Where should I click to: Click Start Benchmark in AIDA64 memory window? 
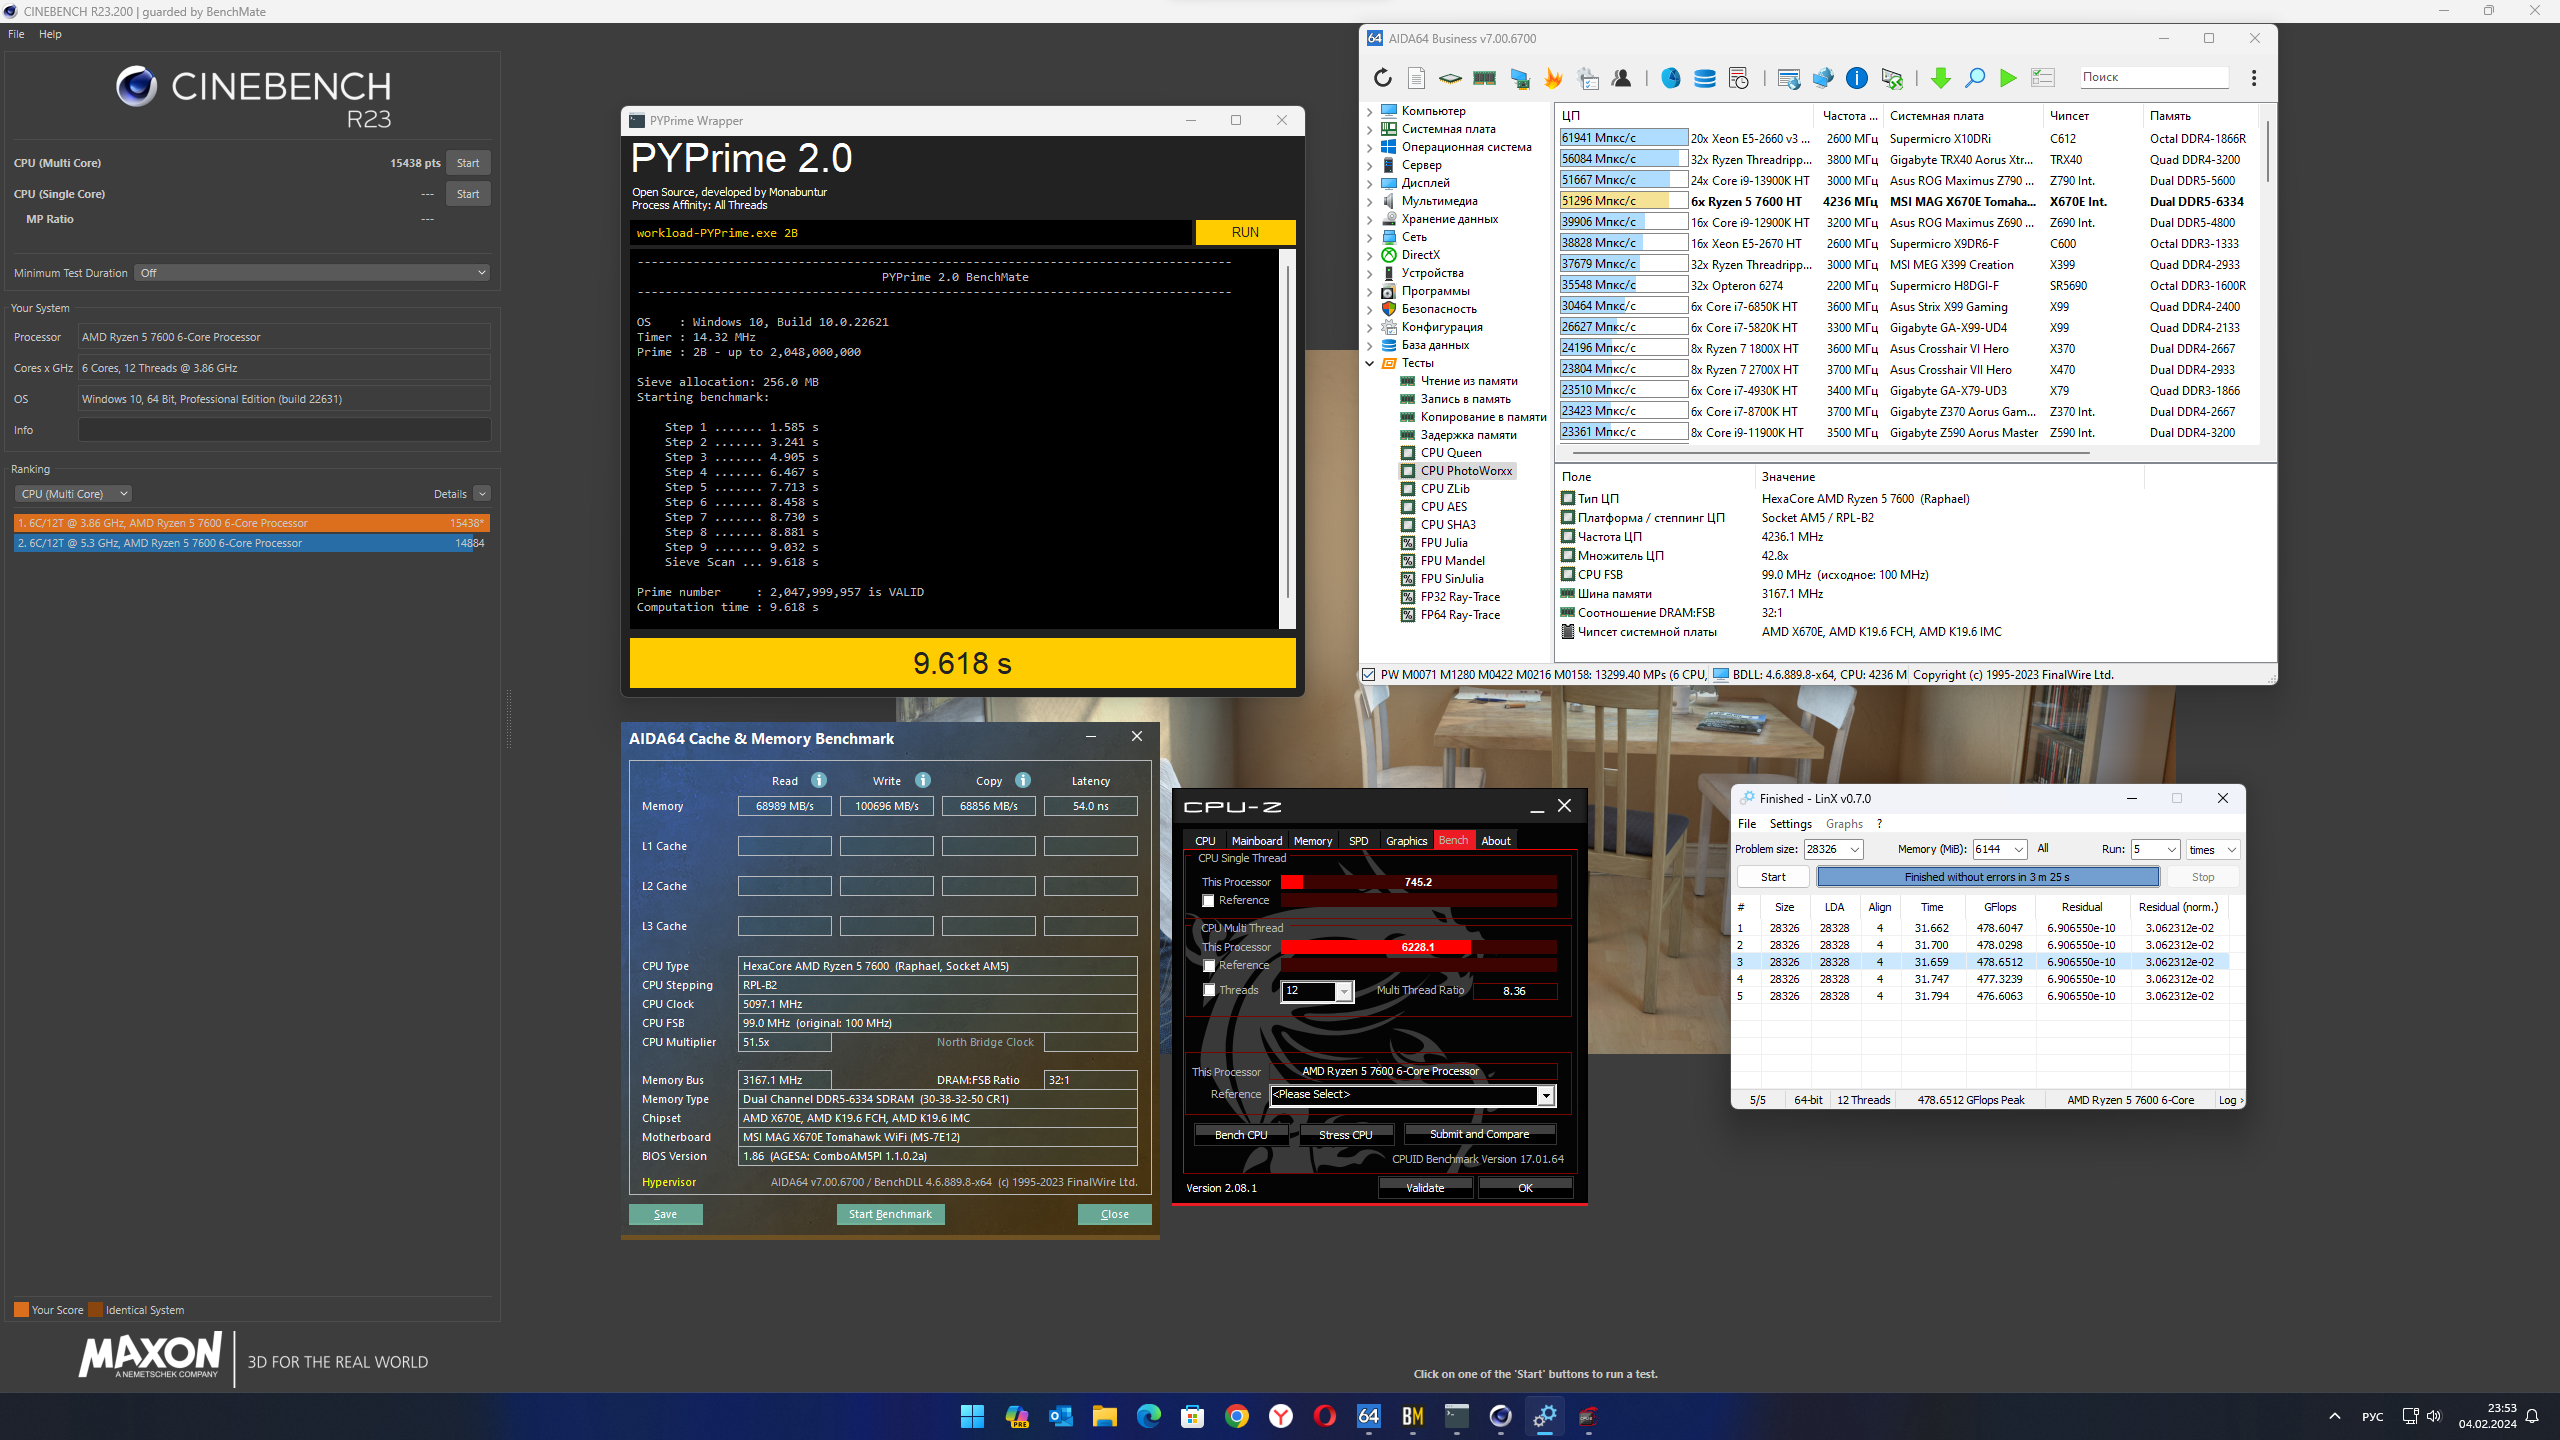[x=889, y=1214]
